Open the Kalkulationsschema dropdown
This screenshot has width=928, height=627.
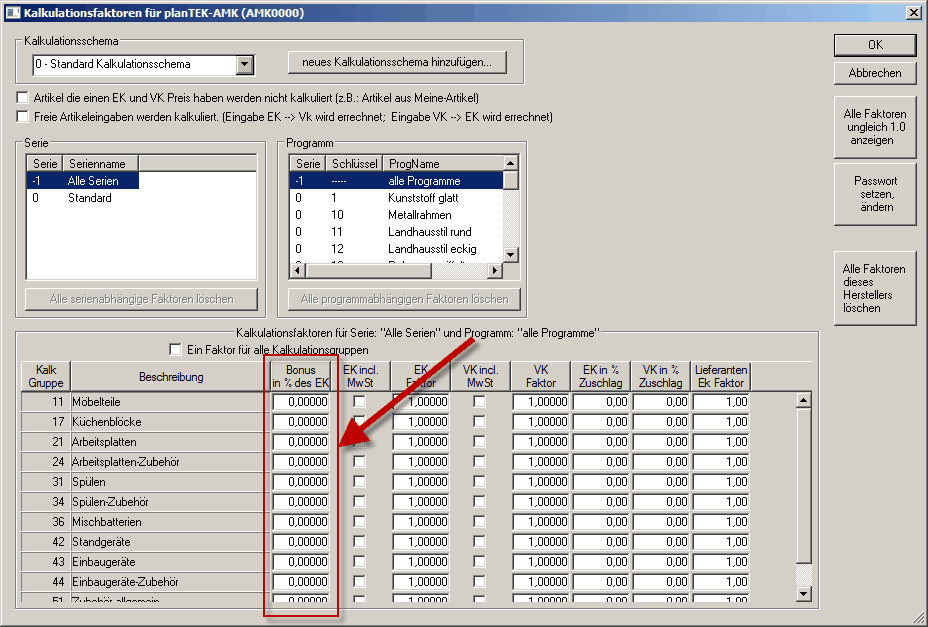244,65
